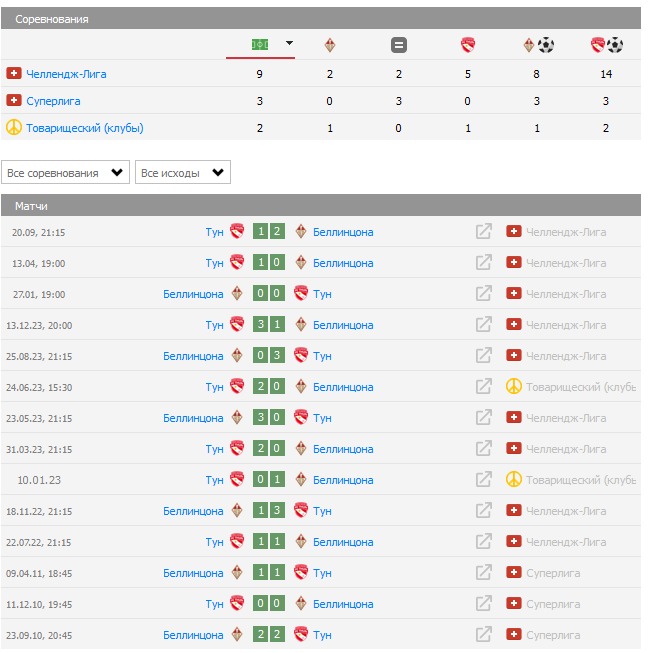648x653 pixels.
Task: Click Bellinzona wins crest in table header
Action: 330,45
